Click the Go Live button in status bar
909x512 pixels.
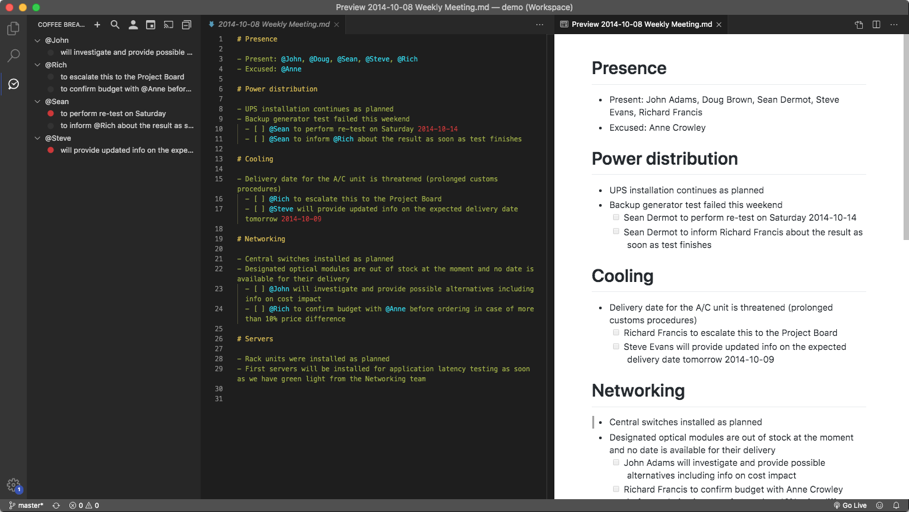click(850, 506)
